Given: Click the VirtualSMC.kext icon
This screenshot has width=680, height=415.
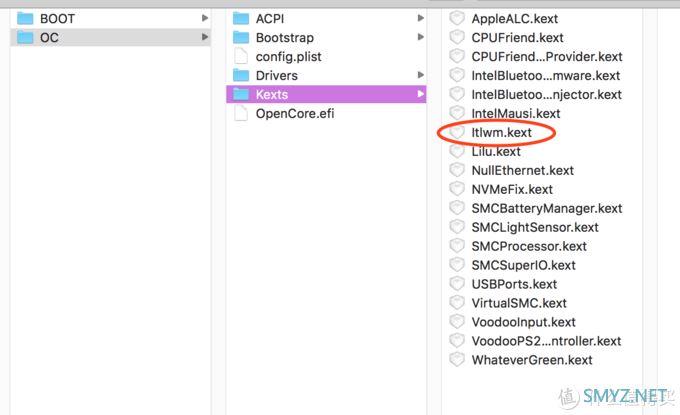Looking at the screenshot, I should tap(457, 303).
